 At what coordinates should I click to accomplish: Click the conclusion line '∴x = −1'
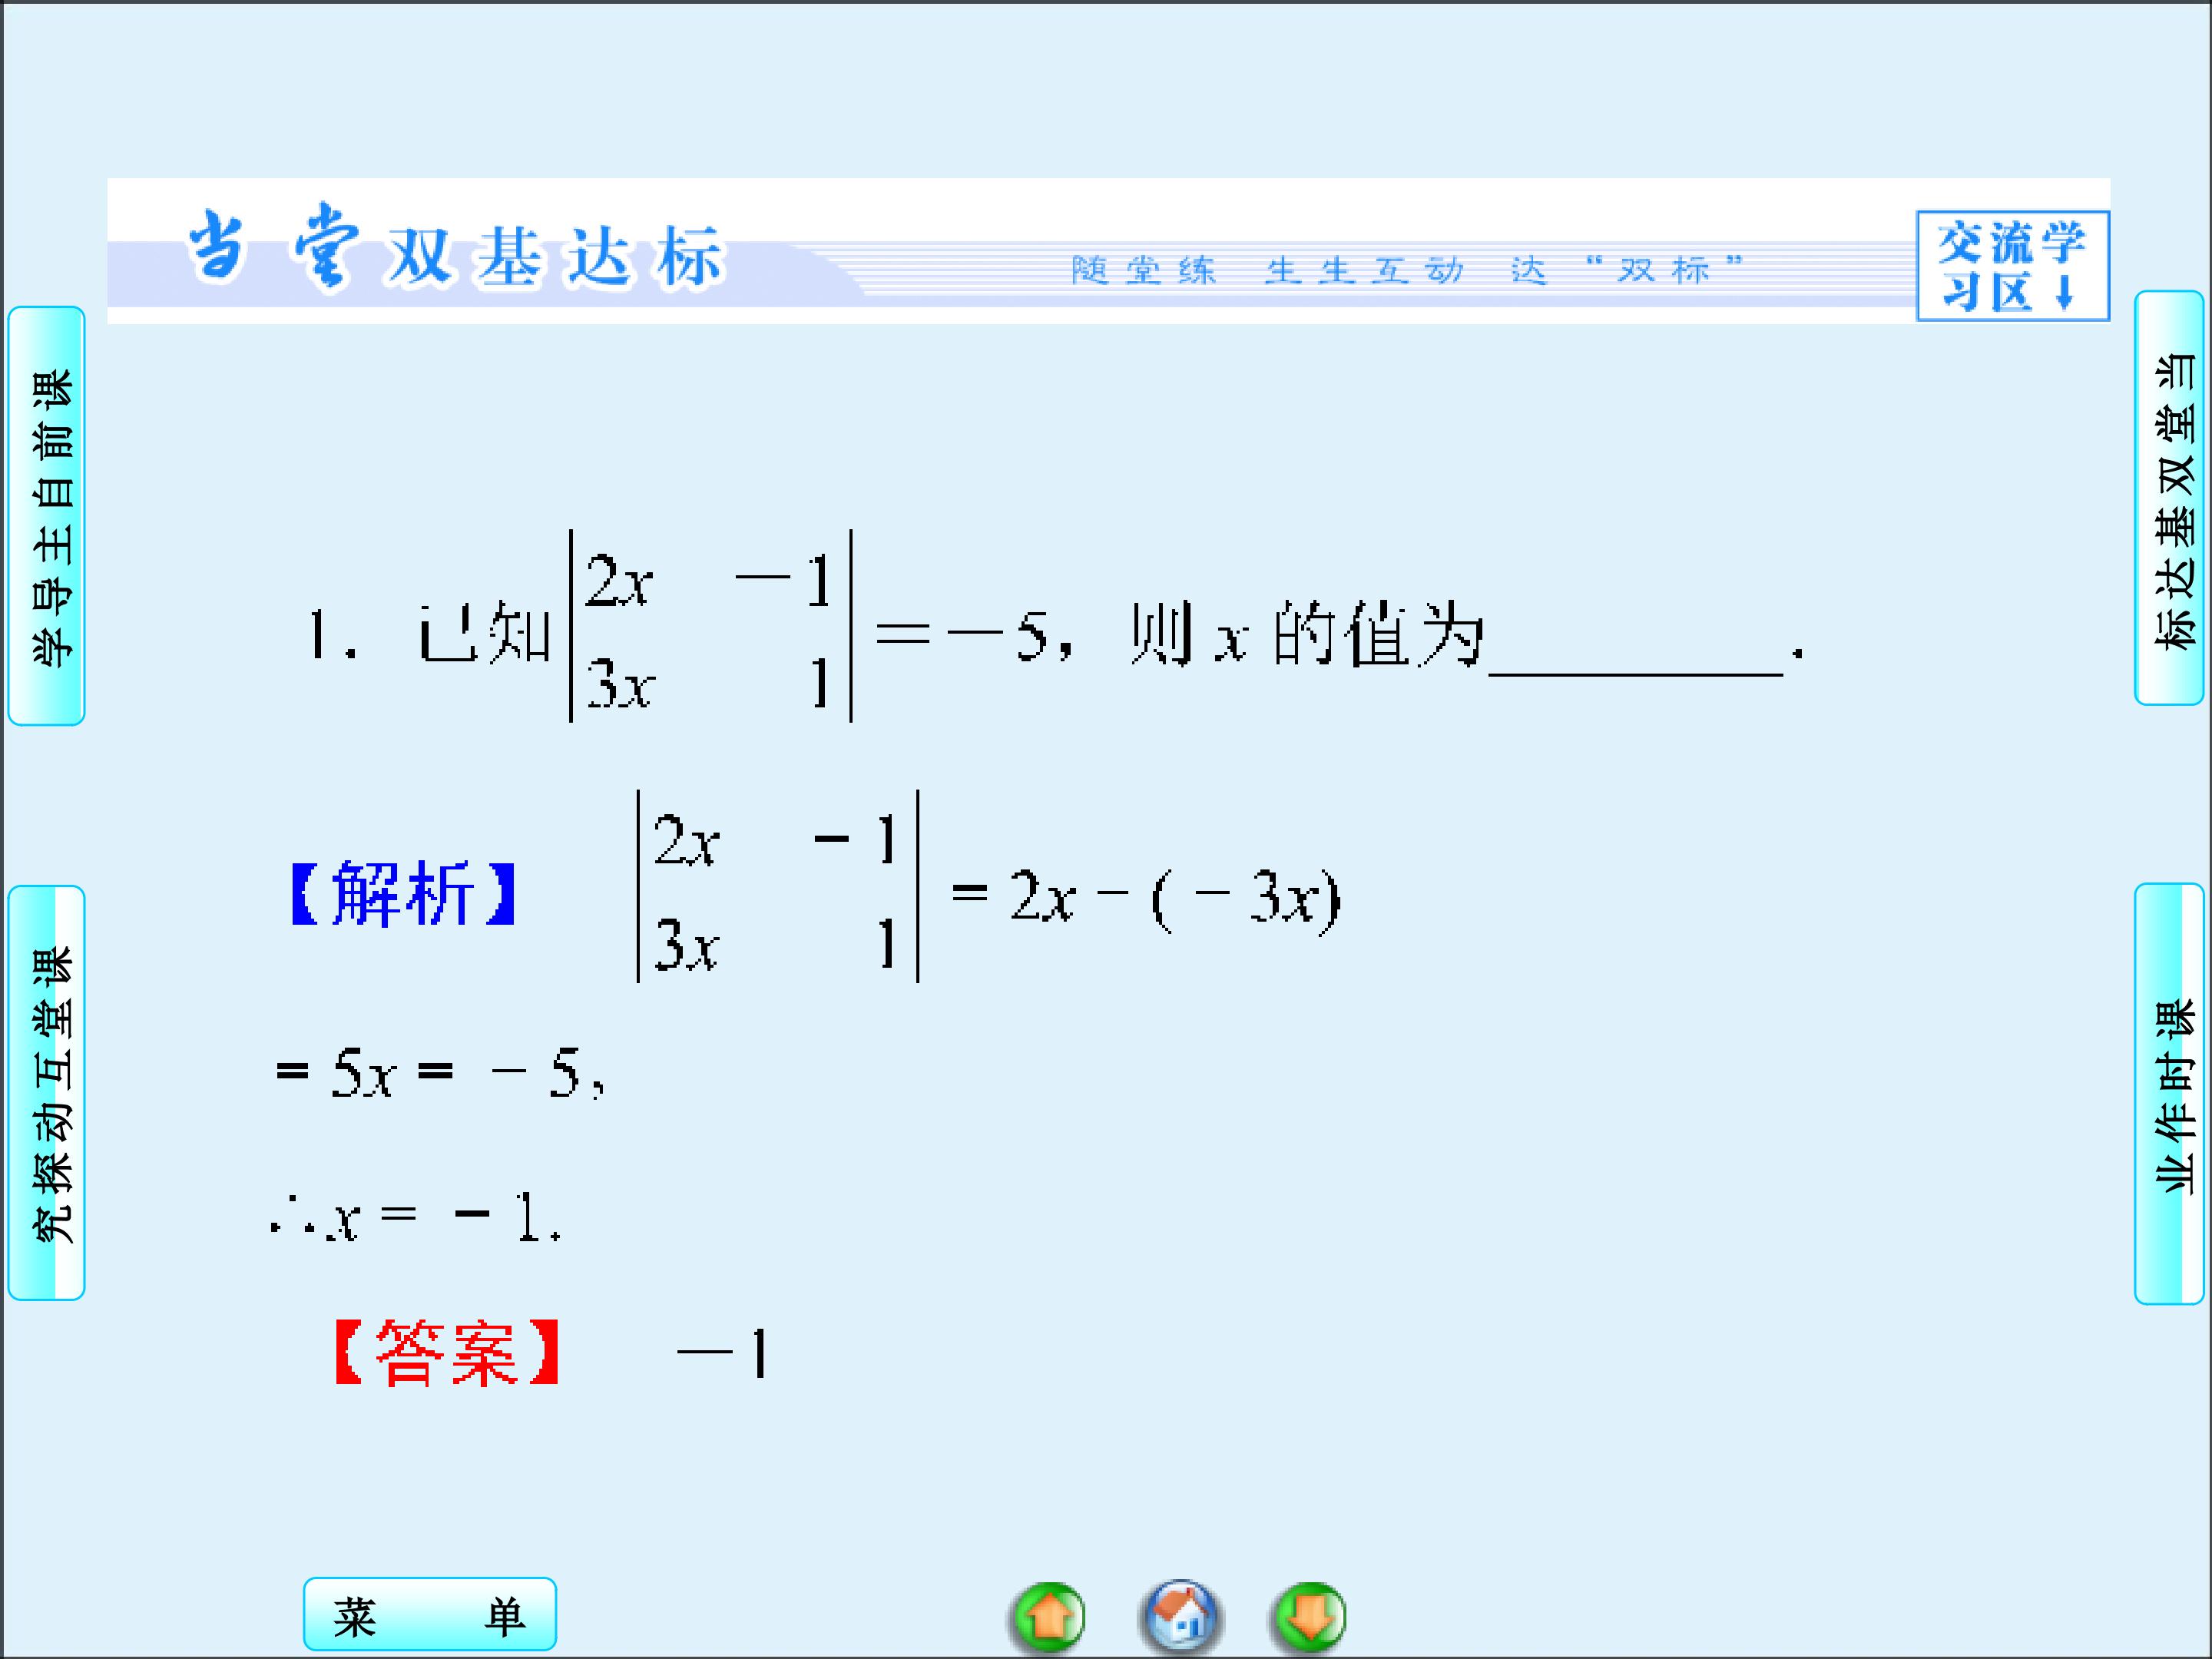point(415,1218)
